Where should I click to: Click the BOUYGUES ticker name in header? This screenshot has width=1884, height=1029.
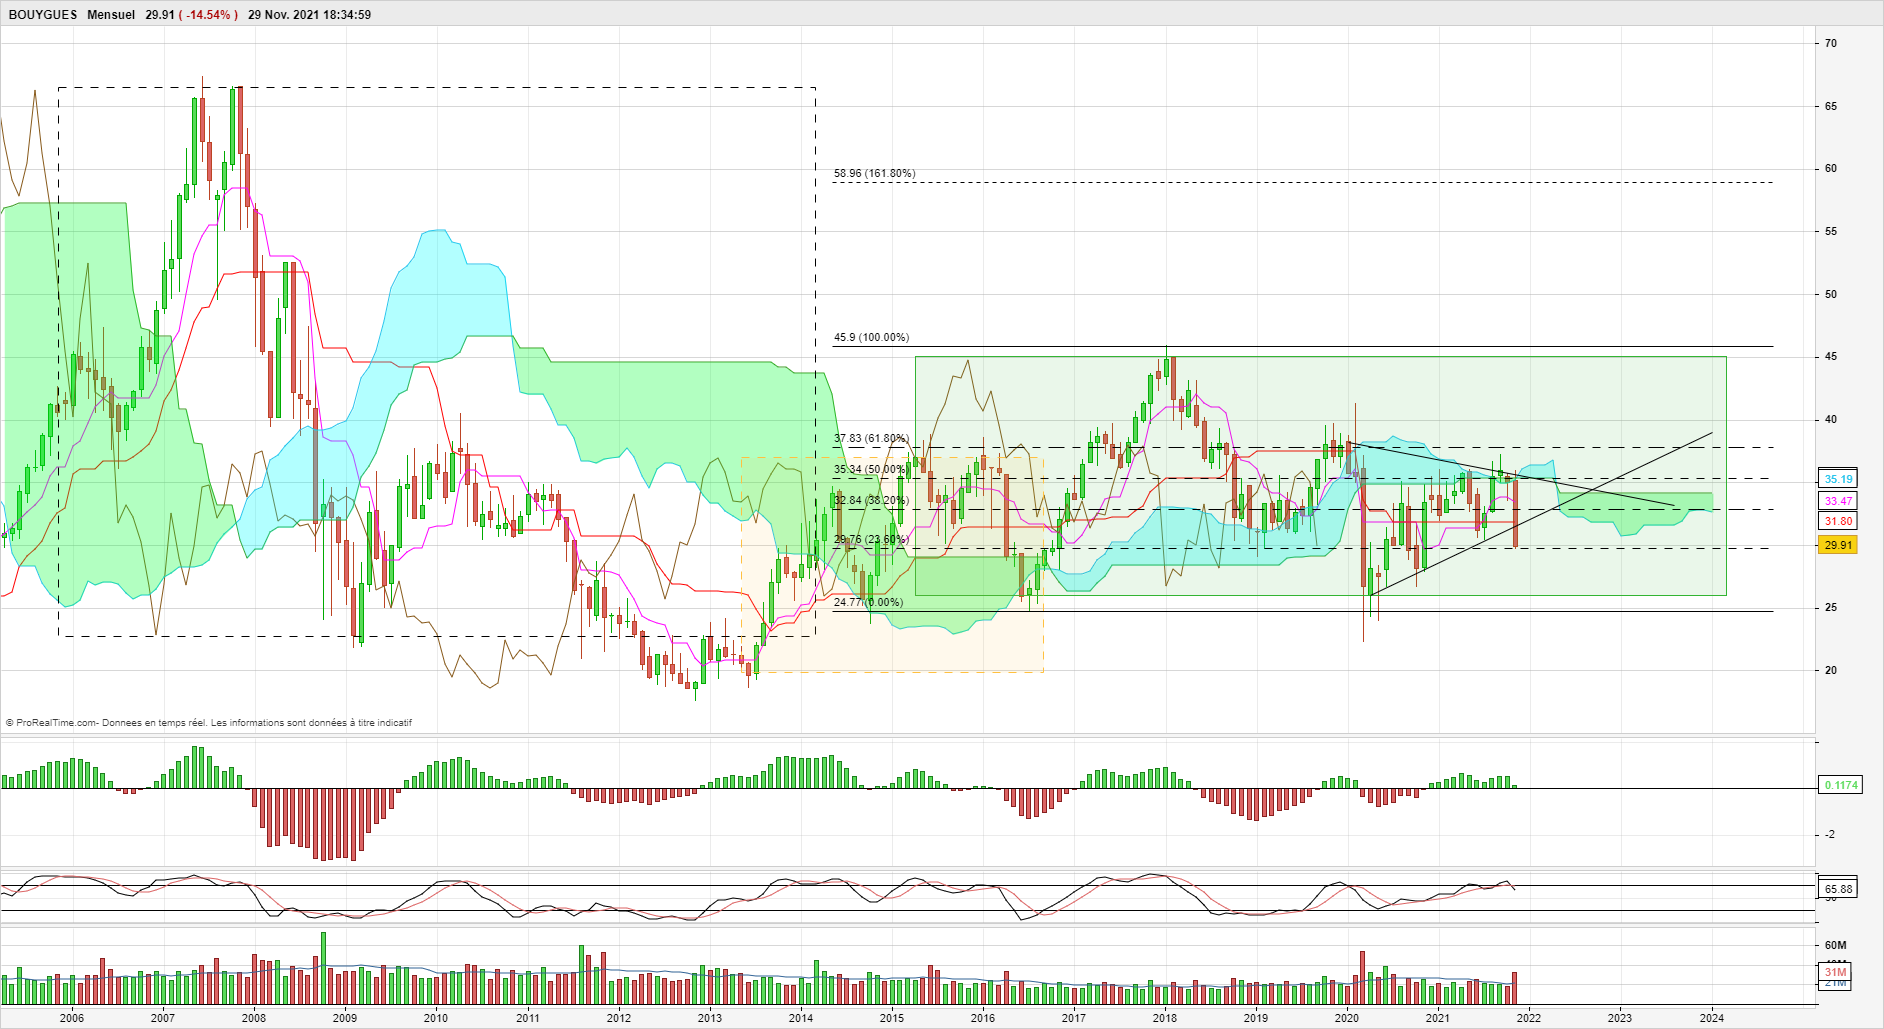pos(43,15)
